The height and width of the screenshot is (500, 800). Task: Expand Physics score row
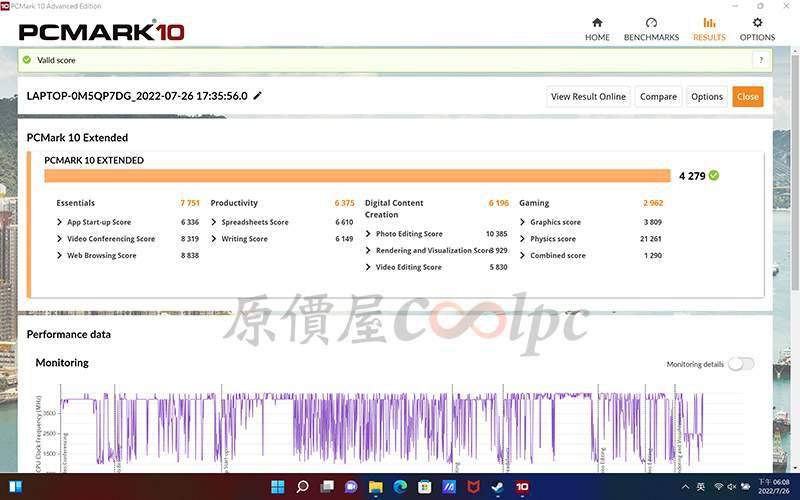(522, 239)
